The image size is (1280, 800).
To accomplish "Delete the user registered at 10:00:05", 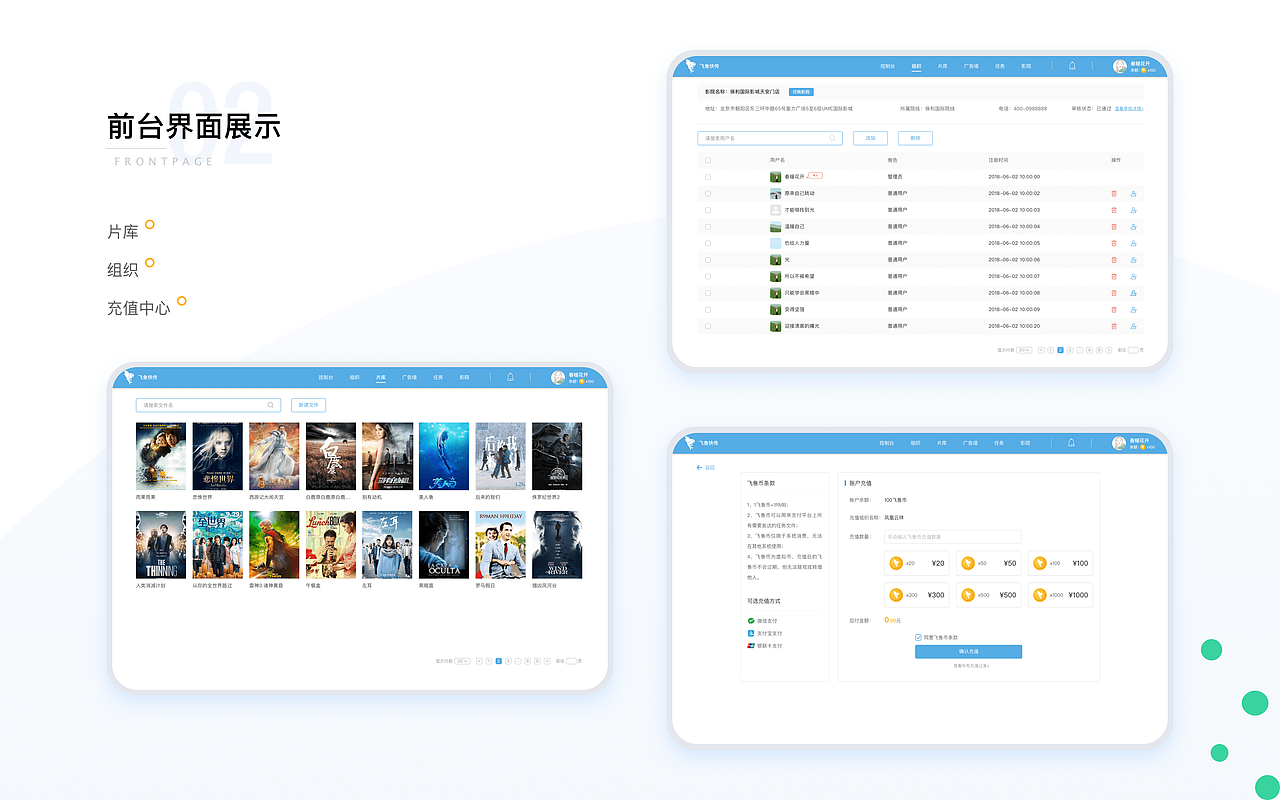I will point(1114,243).
